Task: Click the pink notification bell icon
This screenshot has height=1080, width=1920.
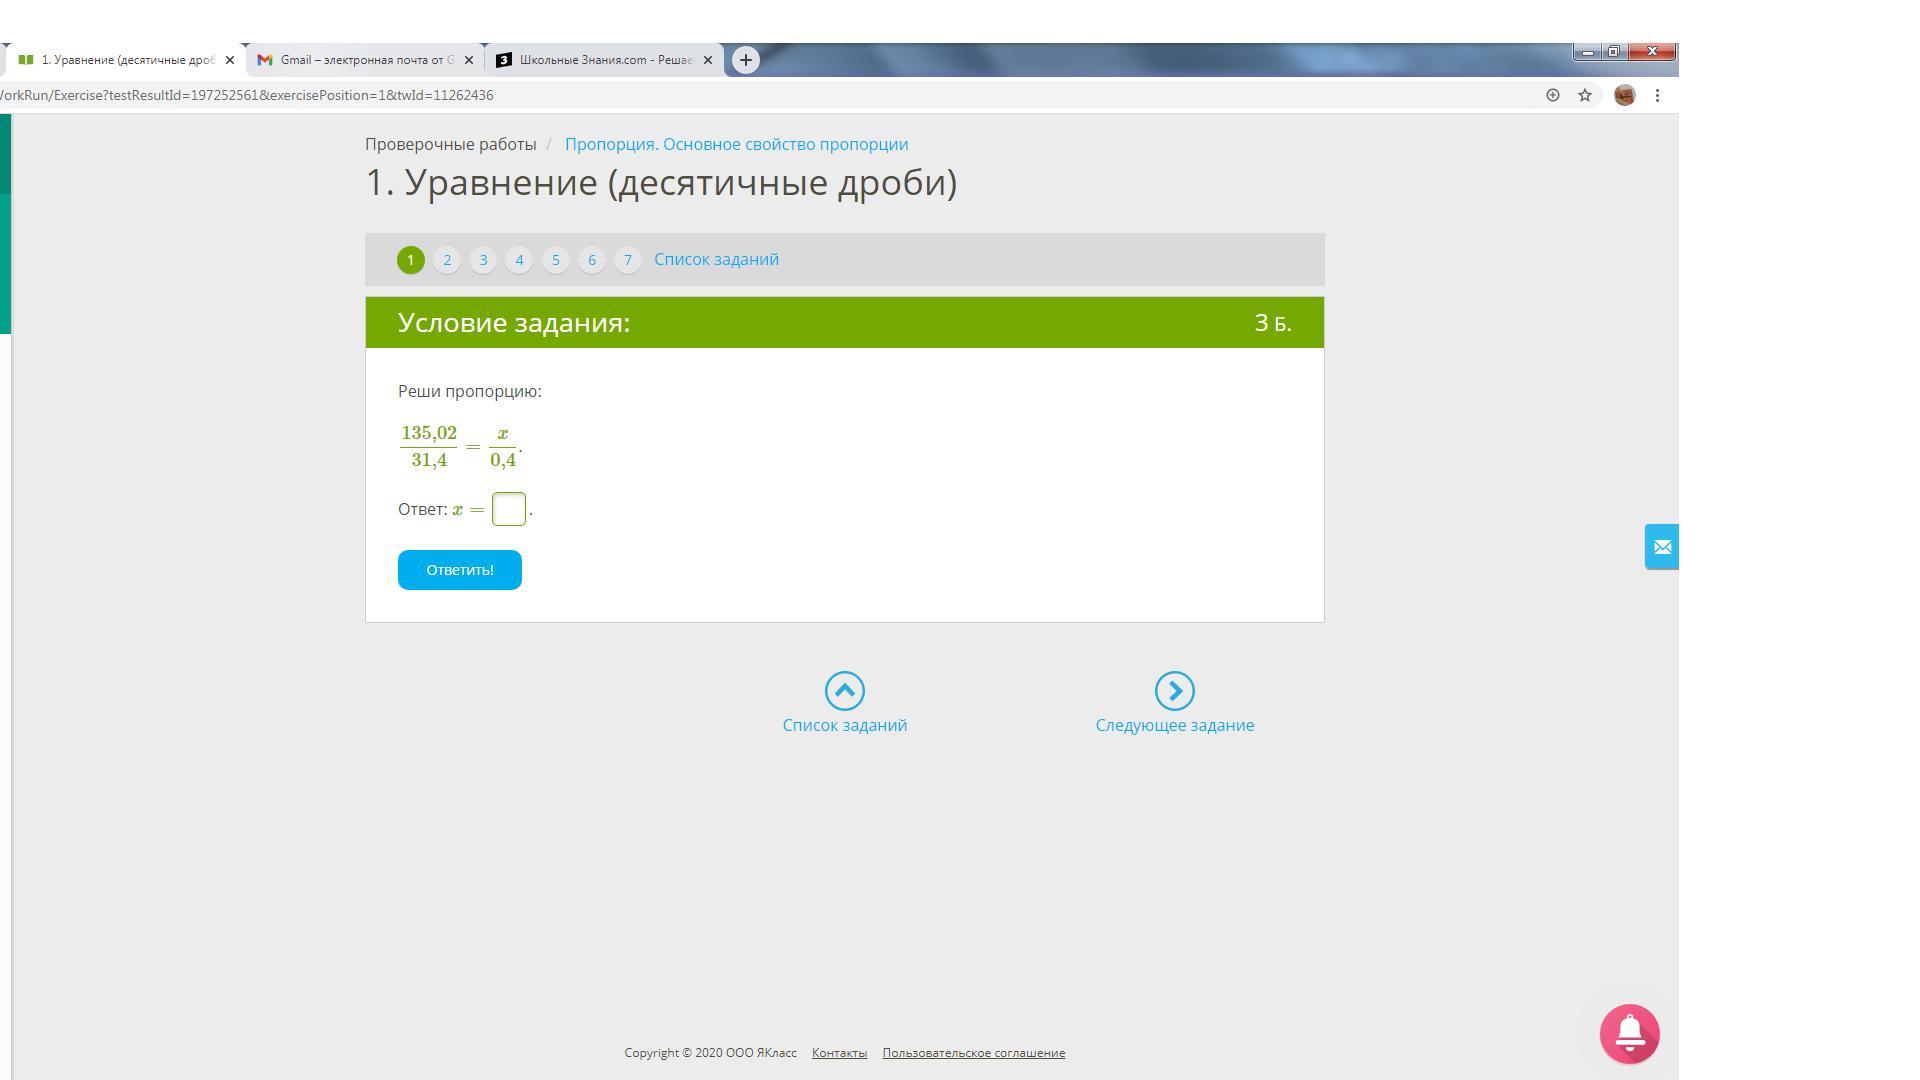Action: 1629,1034
